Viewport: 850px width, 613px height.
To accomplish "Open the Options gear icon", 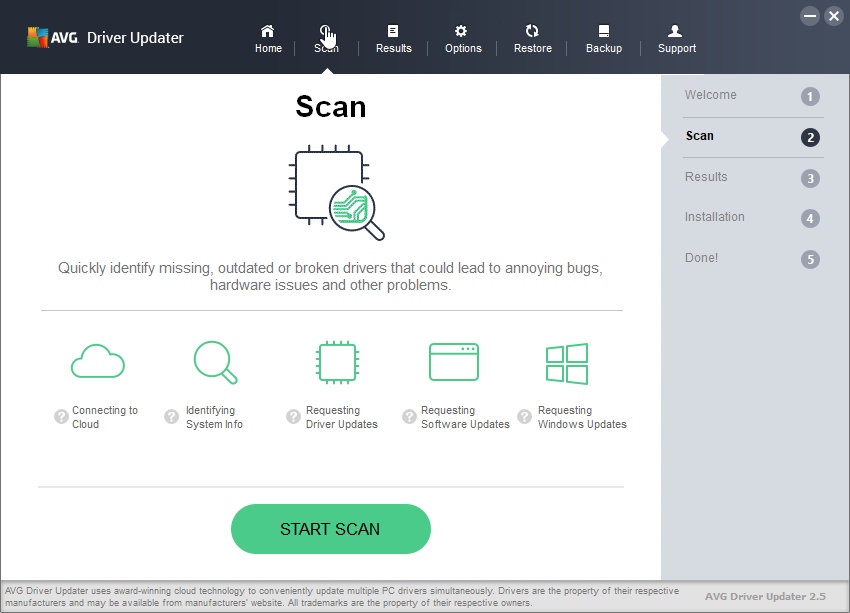I will [x=461, y=31].
